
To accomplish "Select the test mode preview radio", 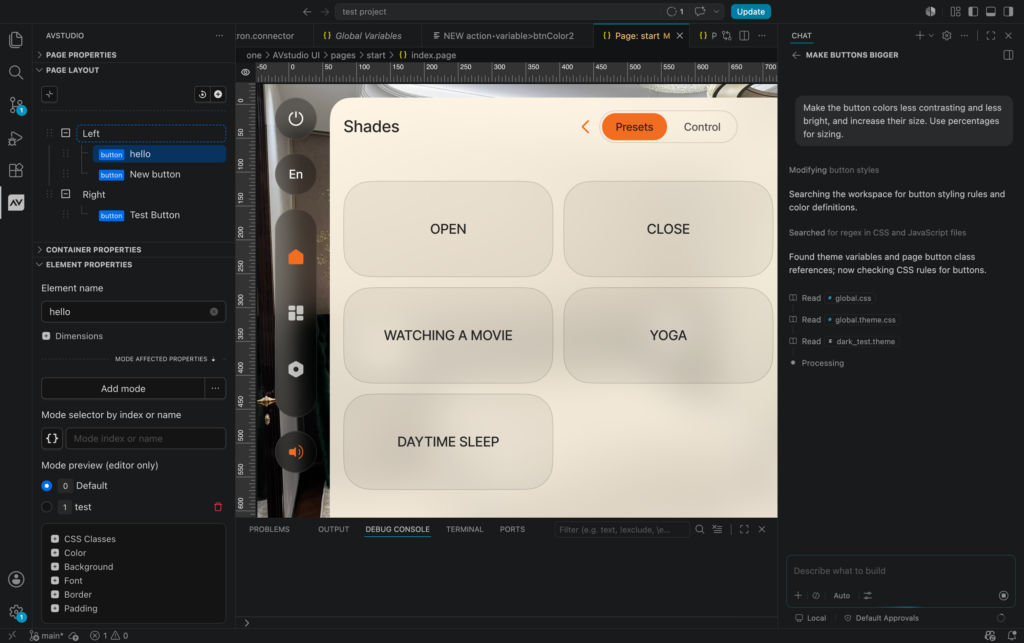I will coord(46,507).
